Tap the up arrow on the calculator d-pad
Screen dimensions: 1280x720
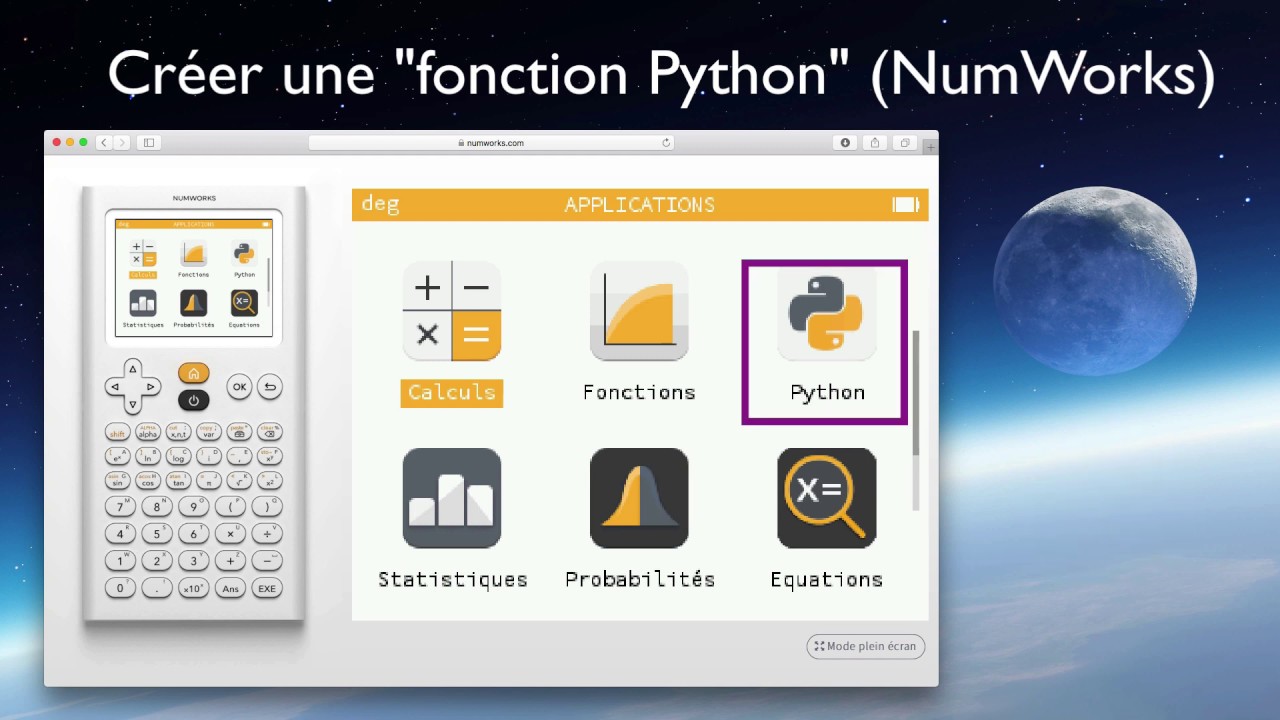pos(133,369)
